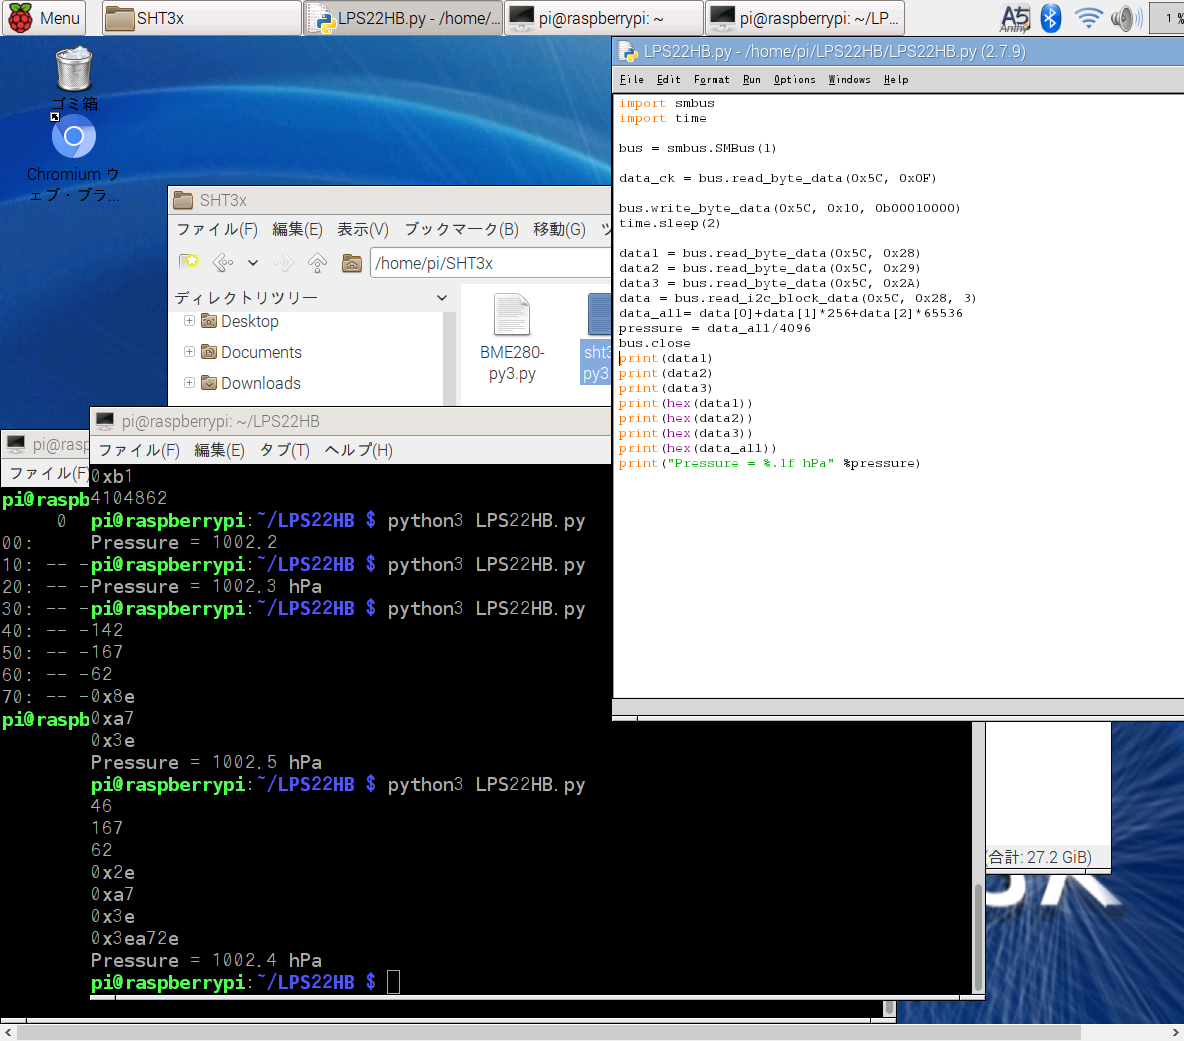
Task: Open the Run menu in IDLE
Action: tap(751, 80)
